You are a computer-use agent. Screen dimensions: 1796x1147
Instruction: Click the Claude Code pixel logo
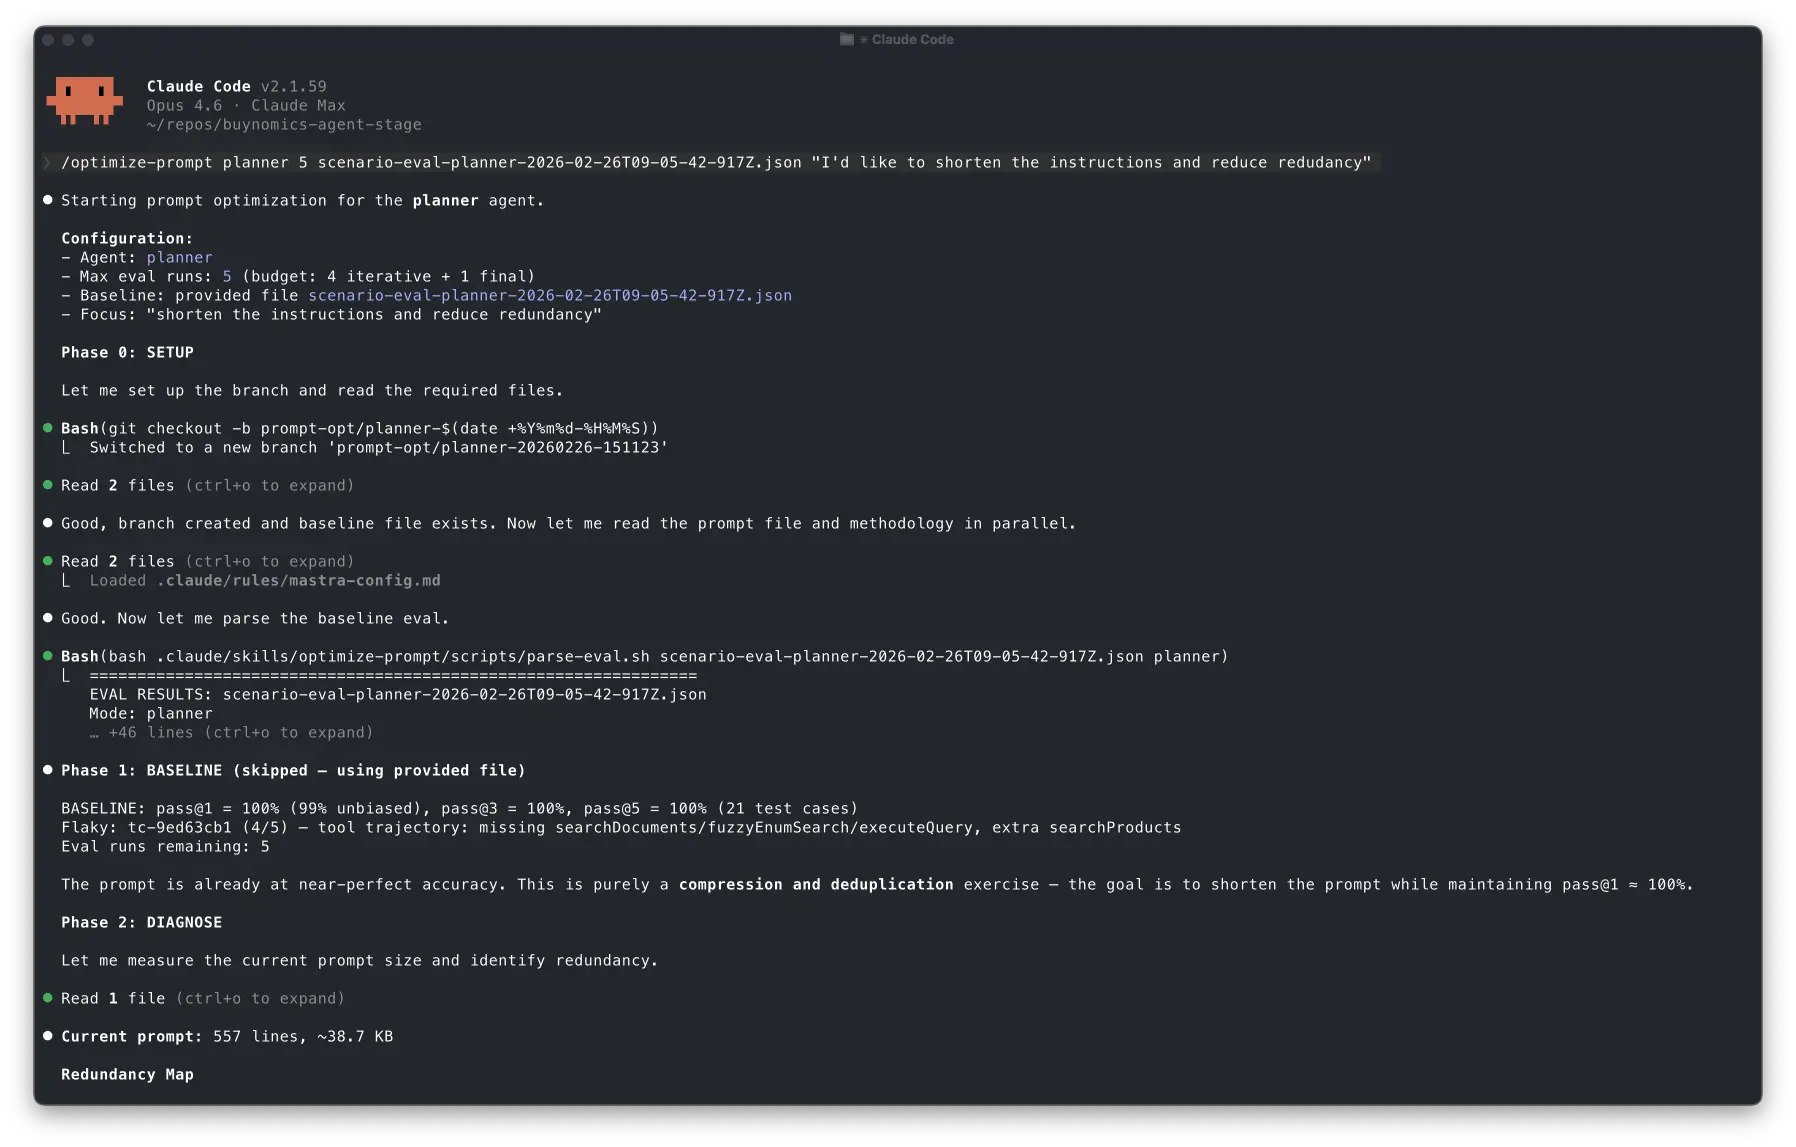click(x=85, y=101)
